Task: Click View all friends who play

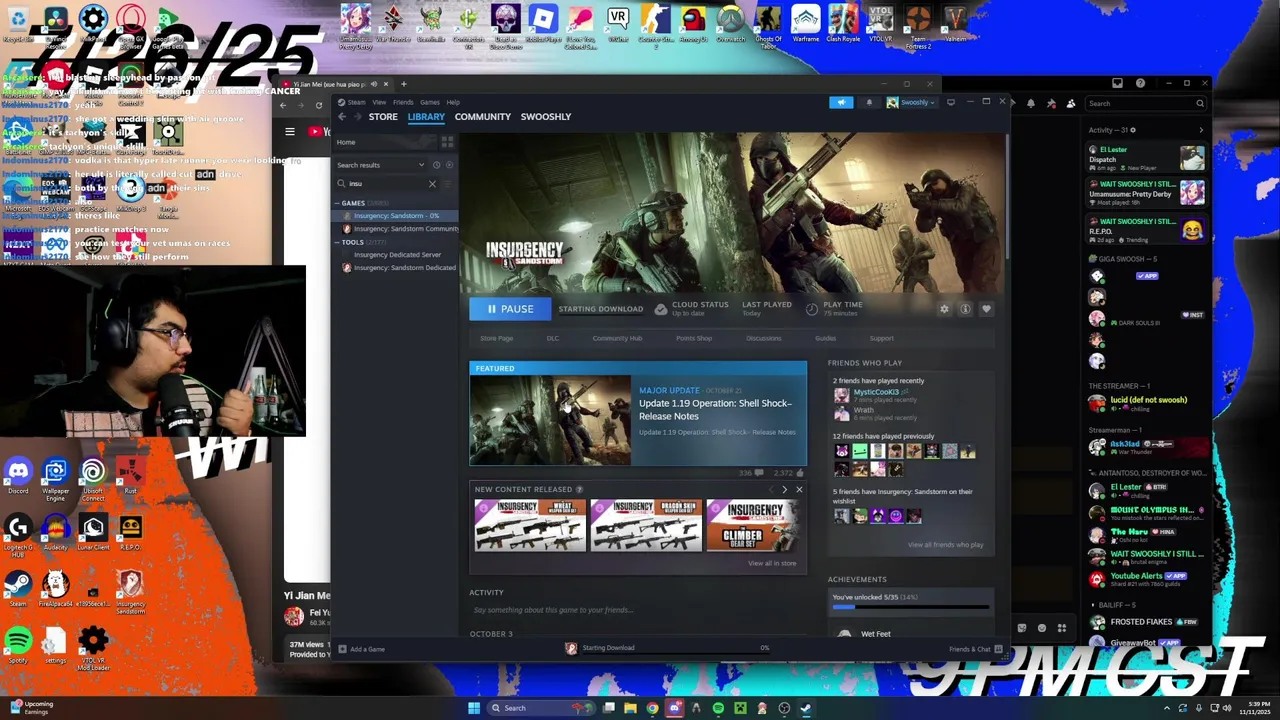Action: click(945, 545)
